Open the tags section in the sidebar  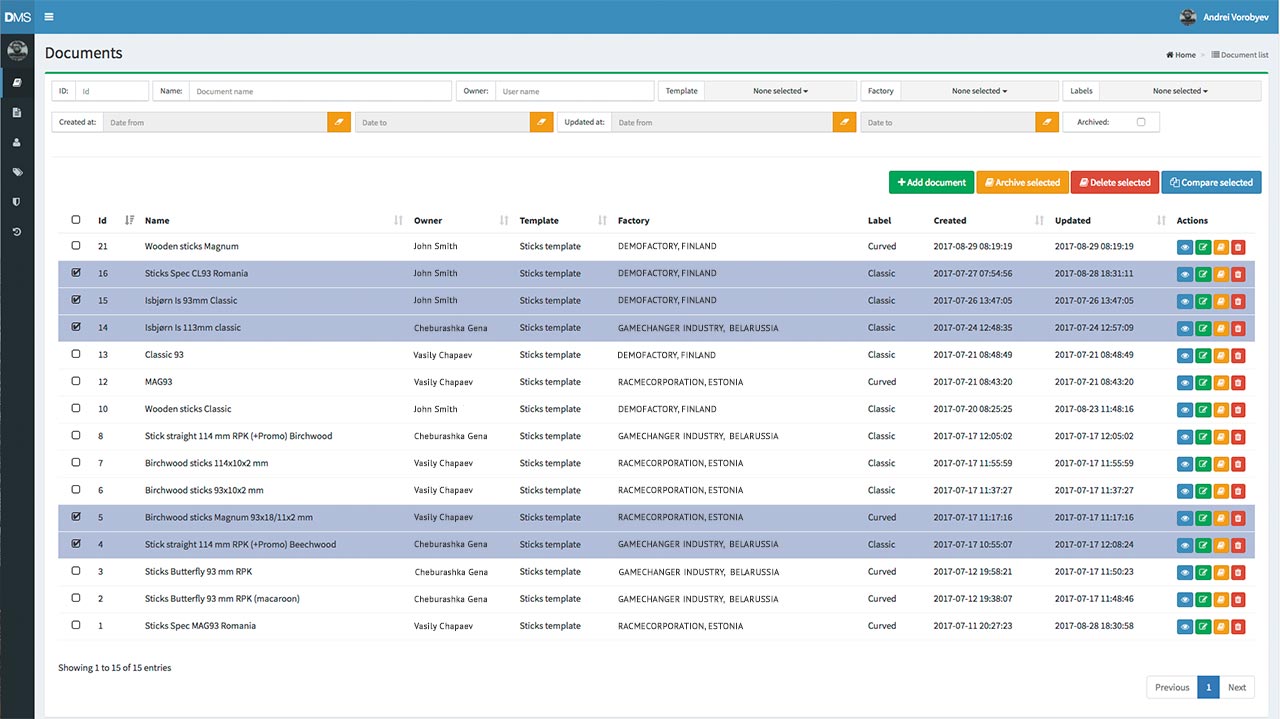[x=17, y=172]
